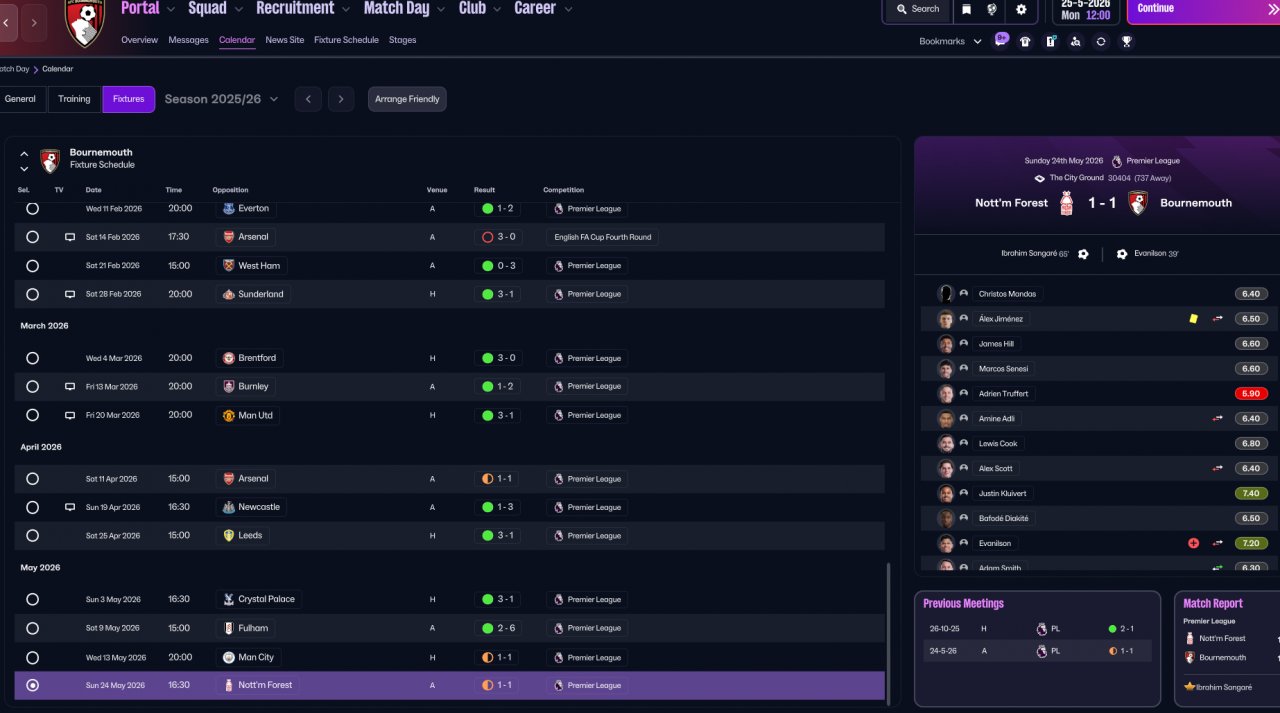Select the Everton fixture radio button

pos(32,209)
